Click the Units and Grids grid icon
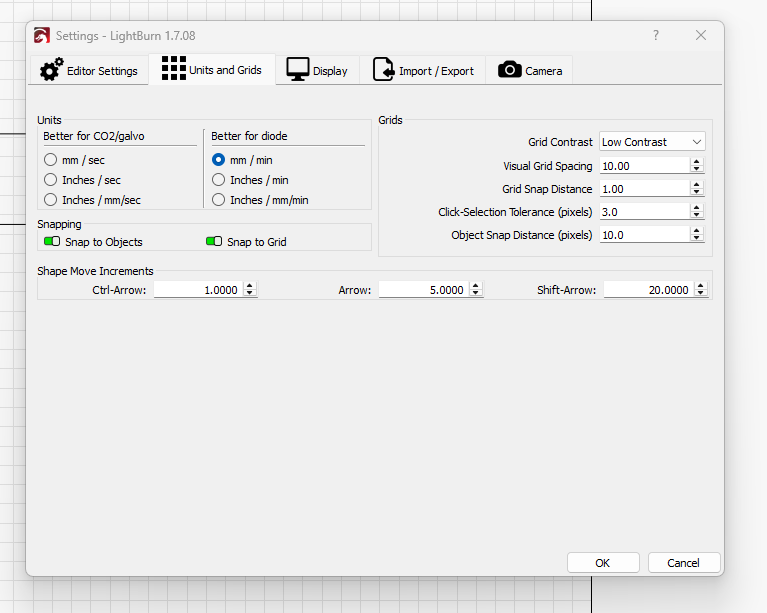Screen dimensions: 767x613 click(x=174, y=69)
